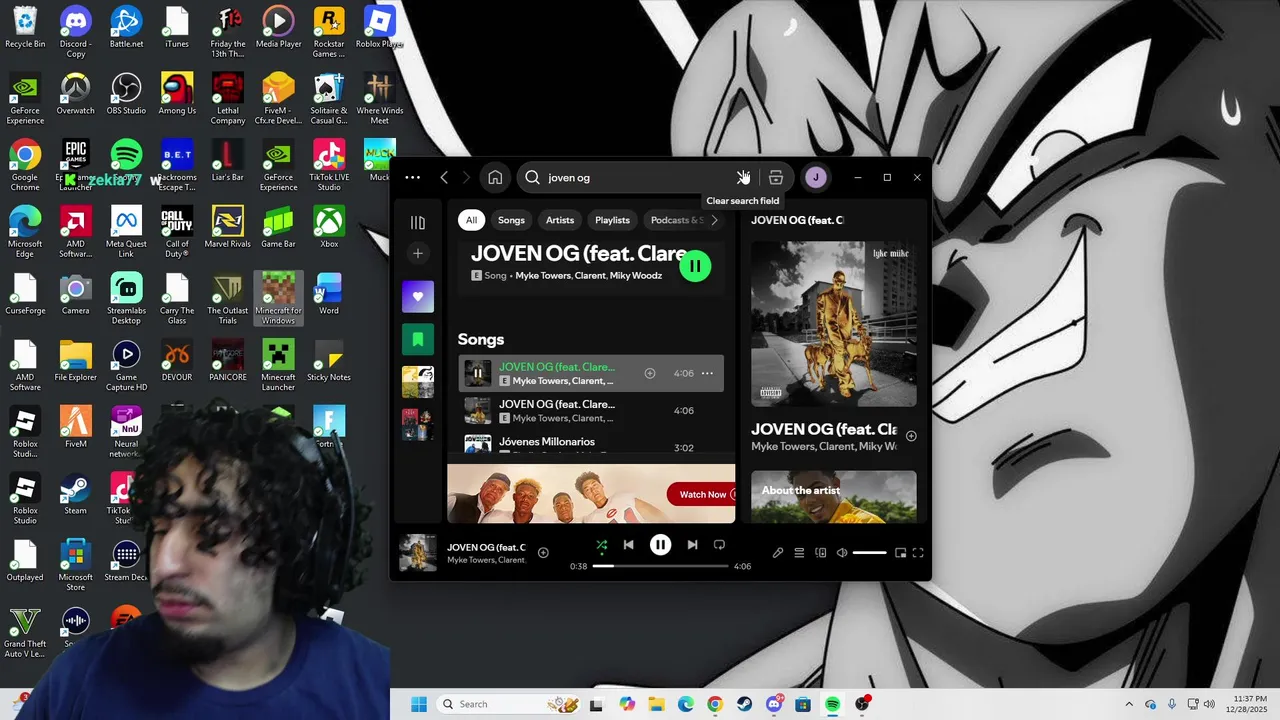Open Rockstar Games desktop shortcut
Image resolution: width=1280 pixels, height=720 pixels.
pos(329,33)
